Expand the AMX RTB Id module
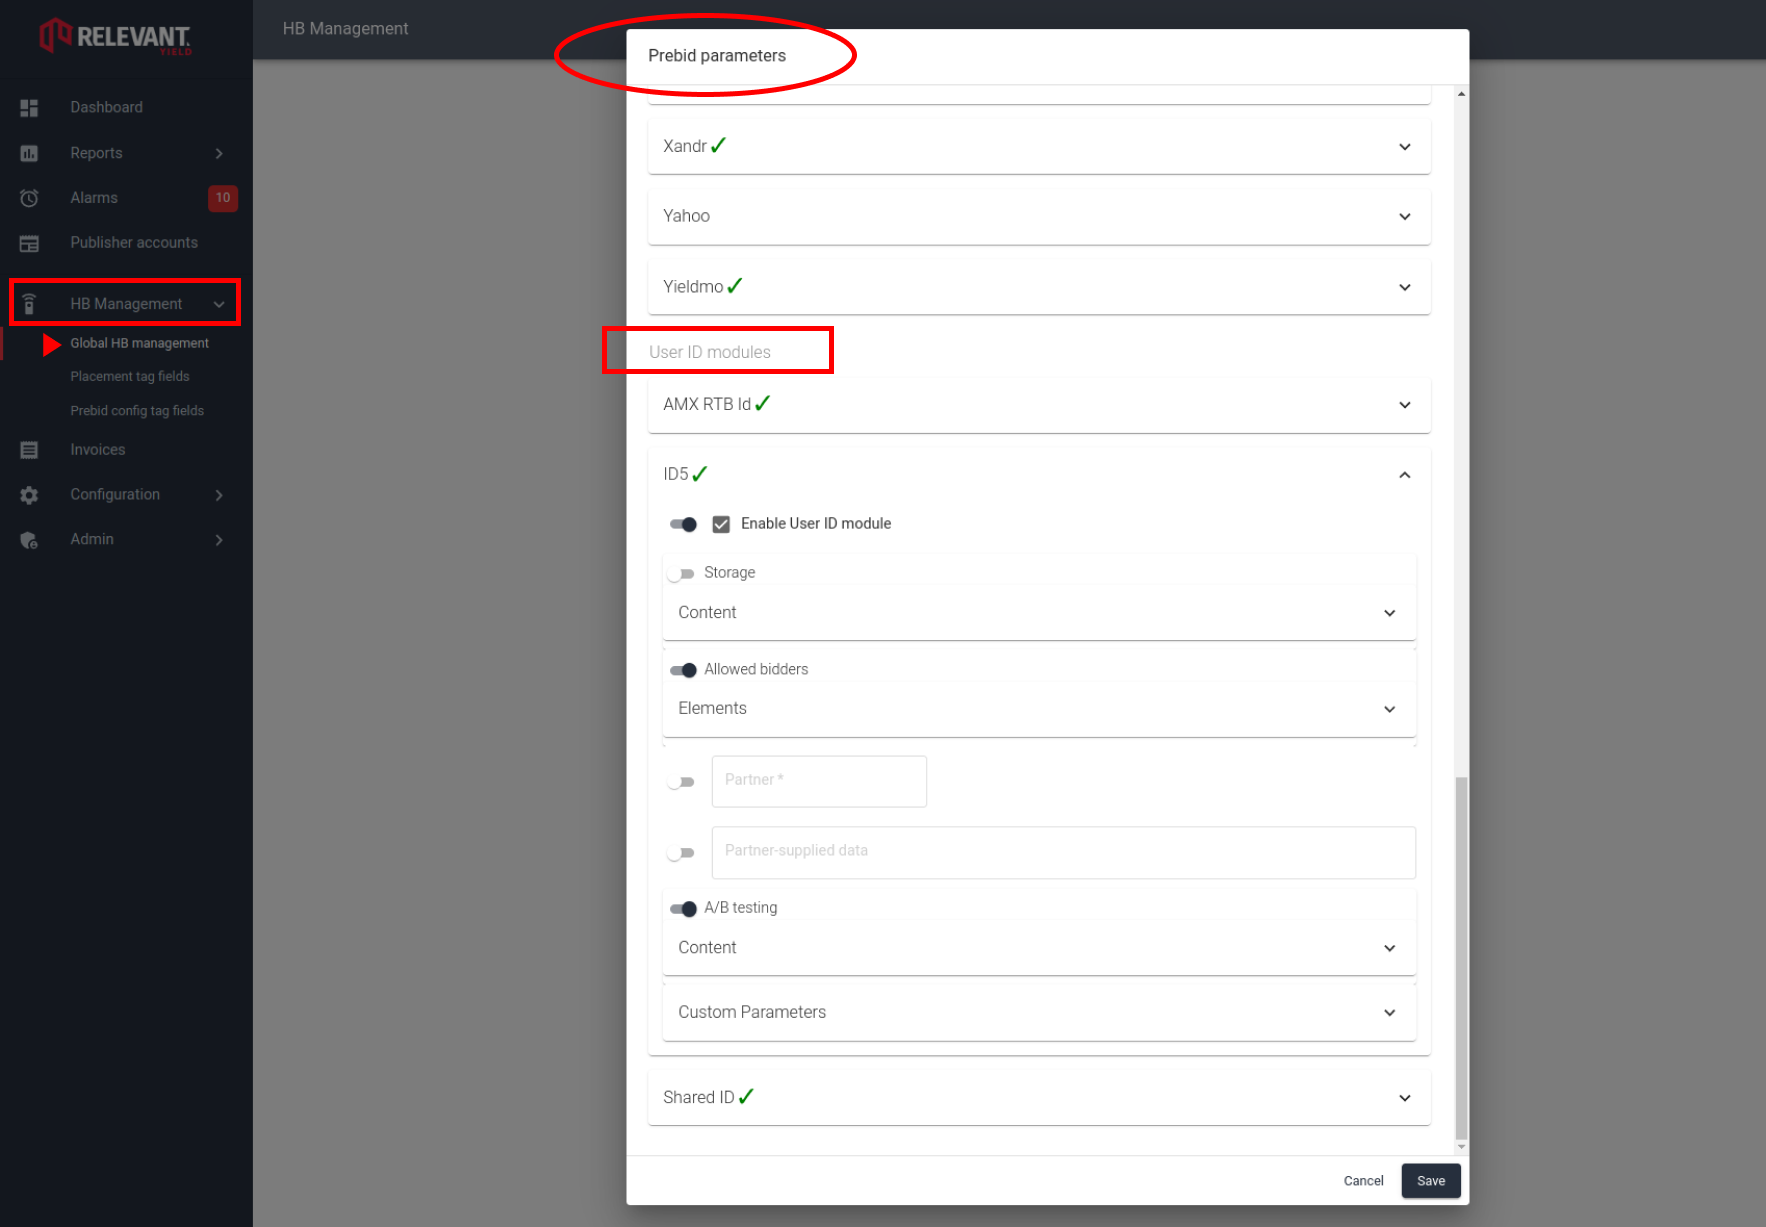This screenshot has height=1227, width=1766. click(1039, 404)
